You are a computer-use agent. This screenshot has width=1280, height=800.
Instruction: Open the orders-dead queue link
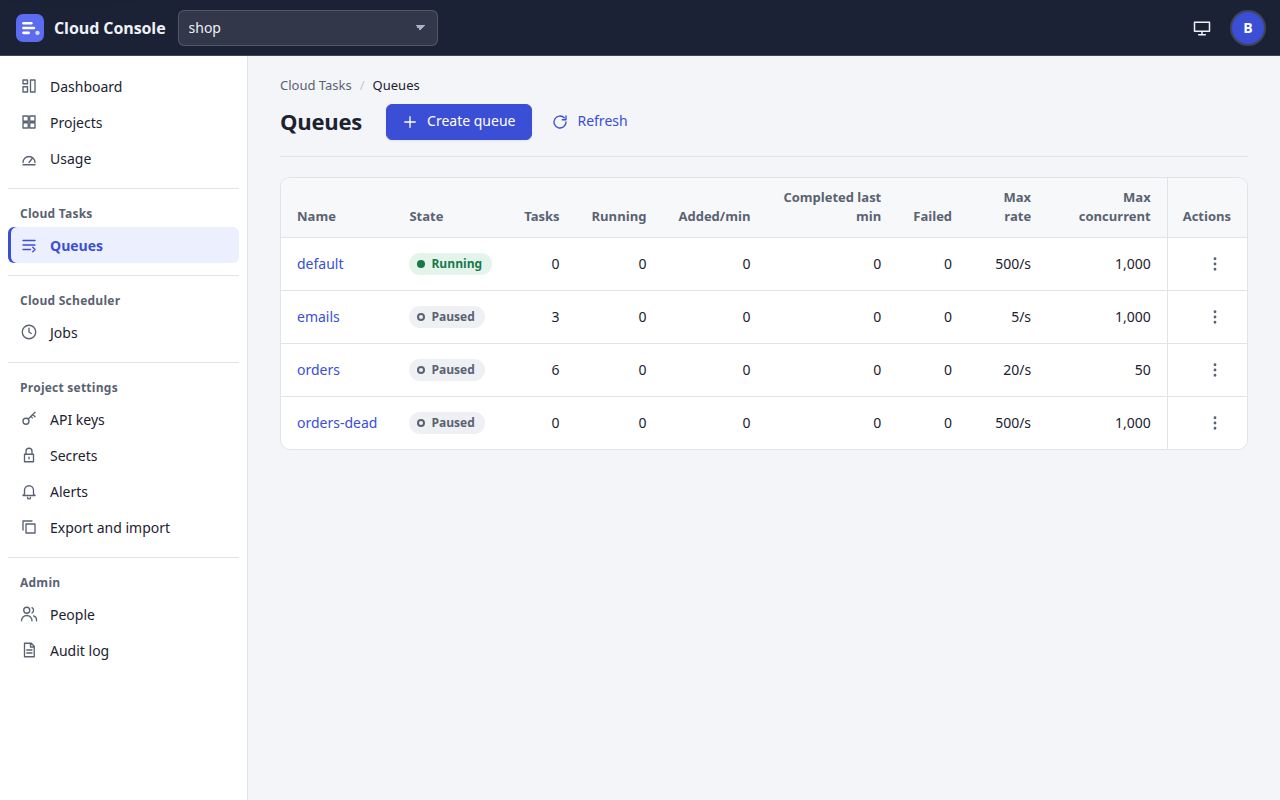(337, 423)
